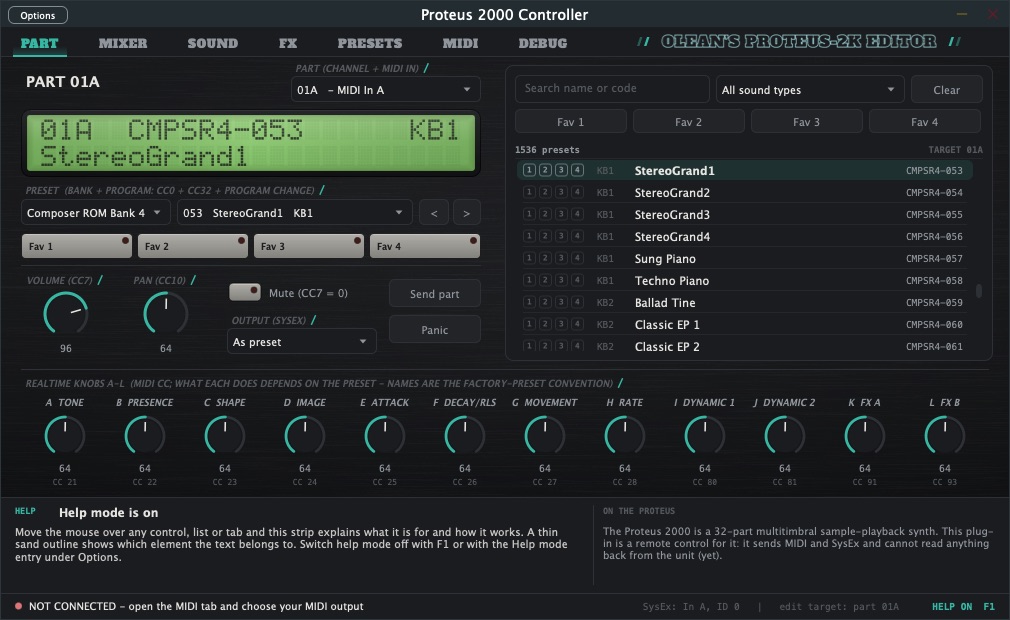Assign StereoGrand3 to favorite slot 2
The image size is (1010, 620).
(545, 214)
